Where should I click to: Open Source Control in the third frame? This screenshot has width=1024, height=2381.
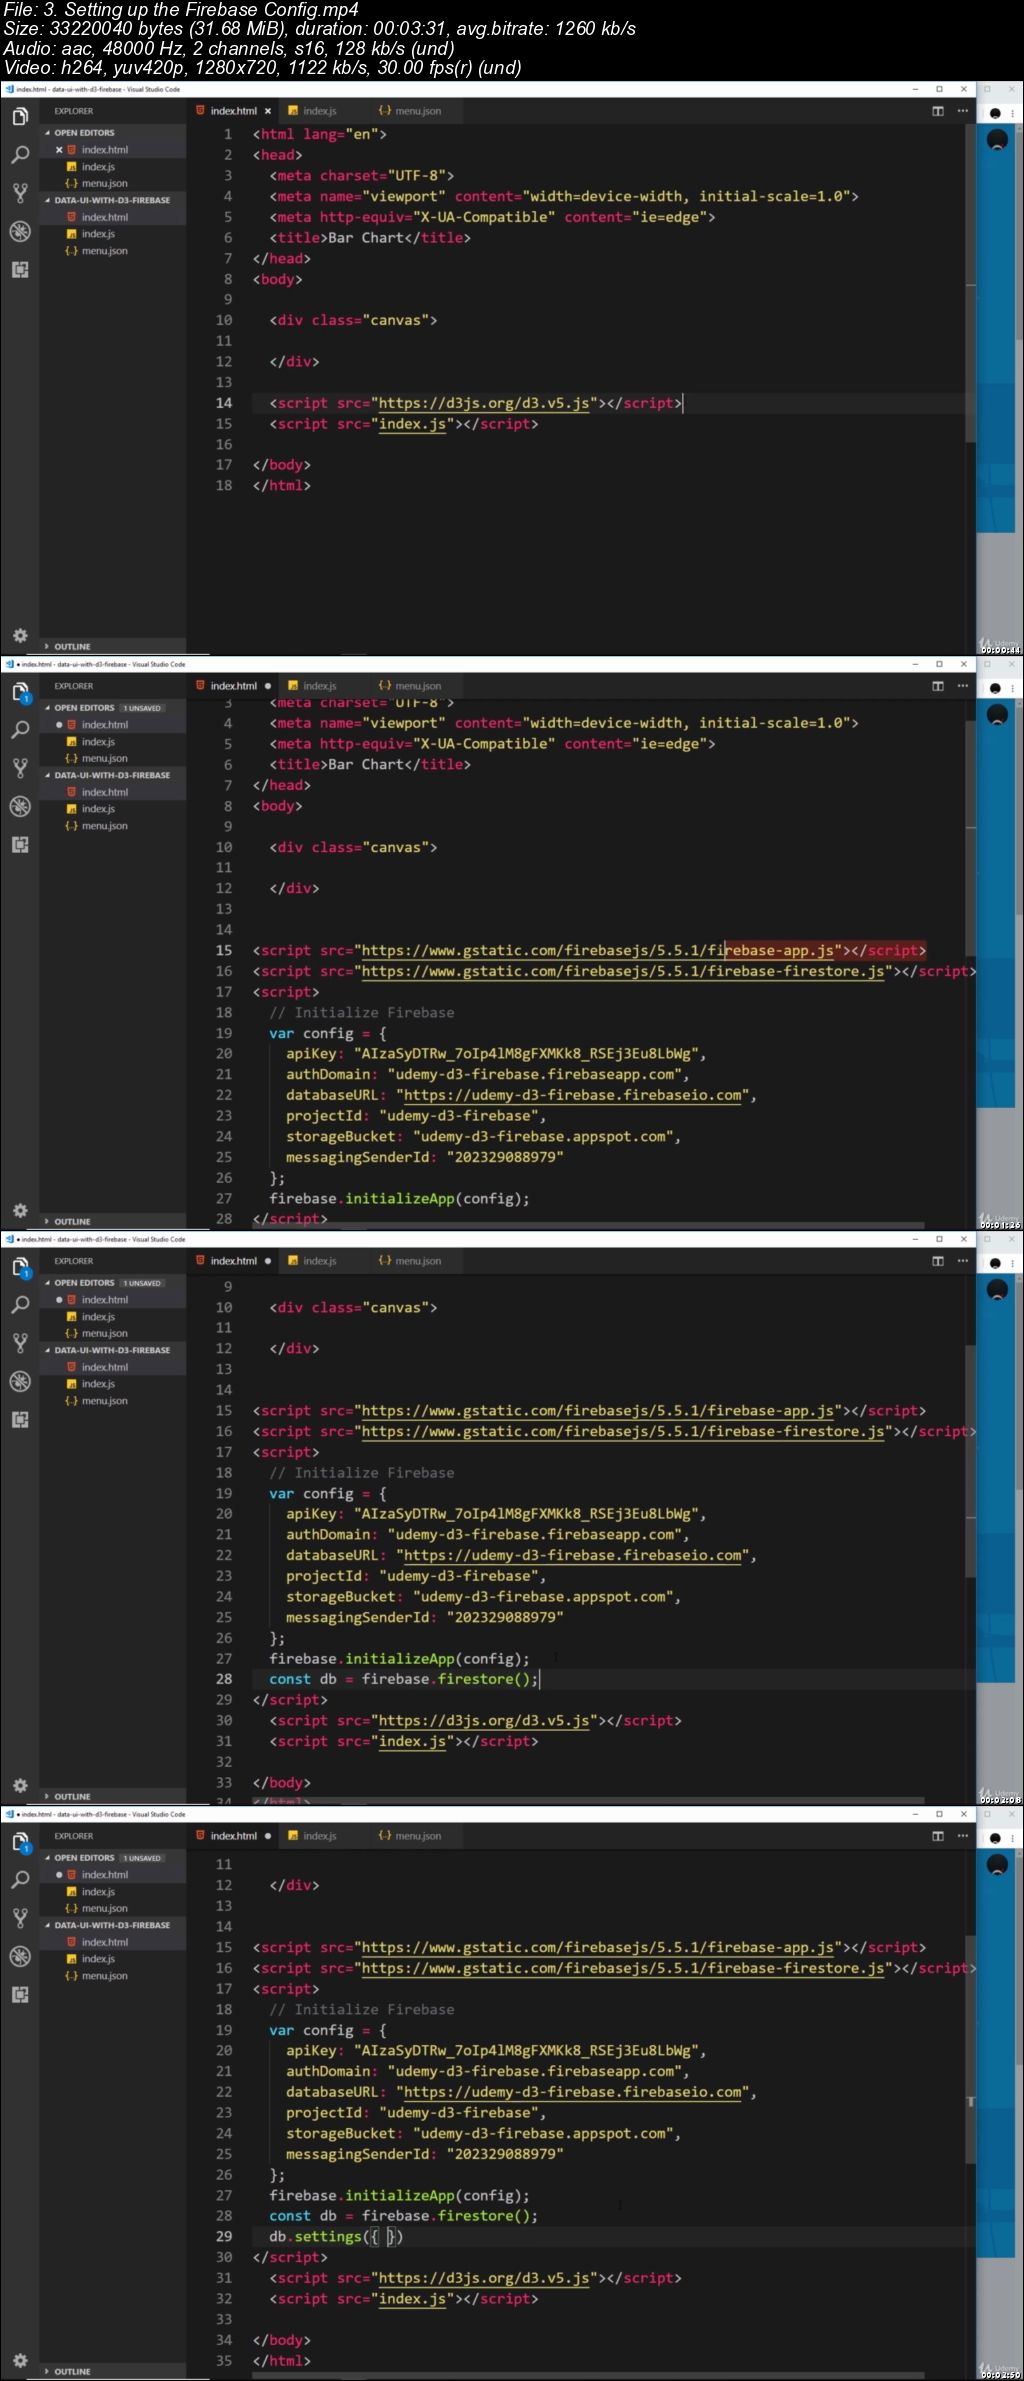pyautogui.click(x=20, y=1343)
